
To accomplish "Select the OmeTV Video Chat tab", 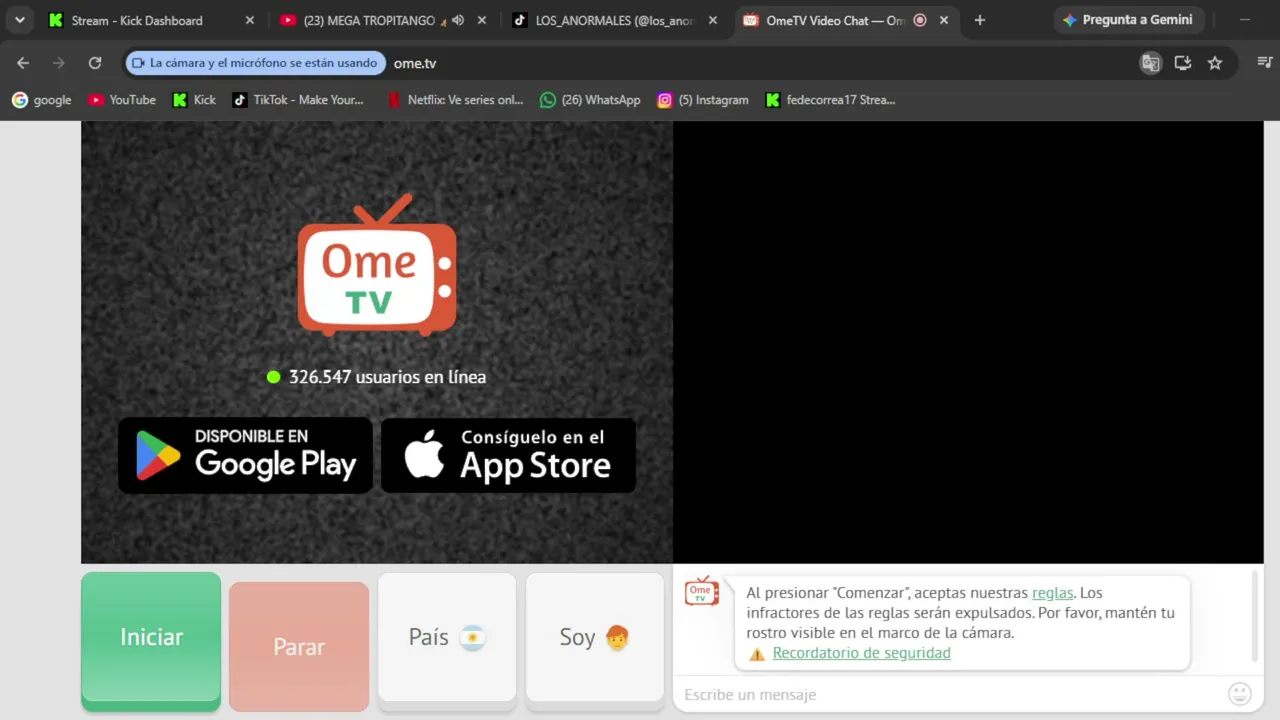I will [847, 20].
